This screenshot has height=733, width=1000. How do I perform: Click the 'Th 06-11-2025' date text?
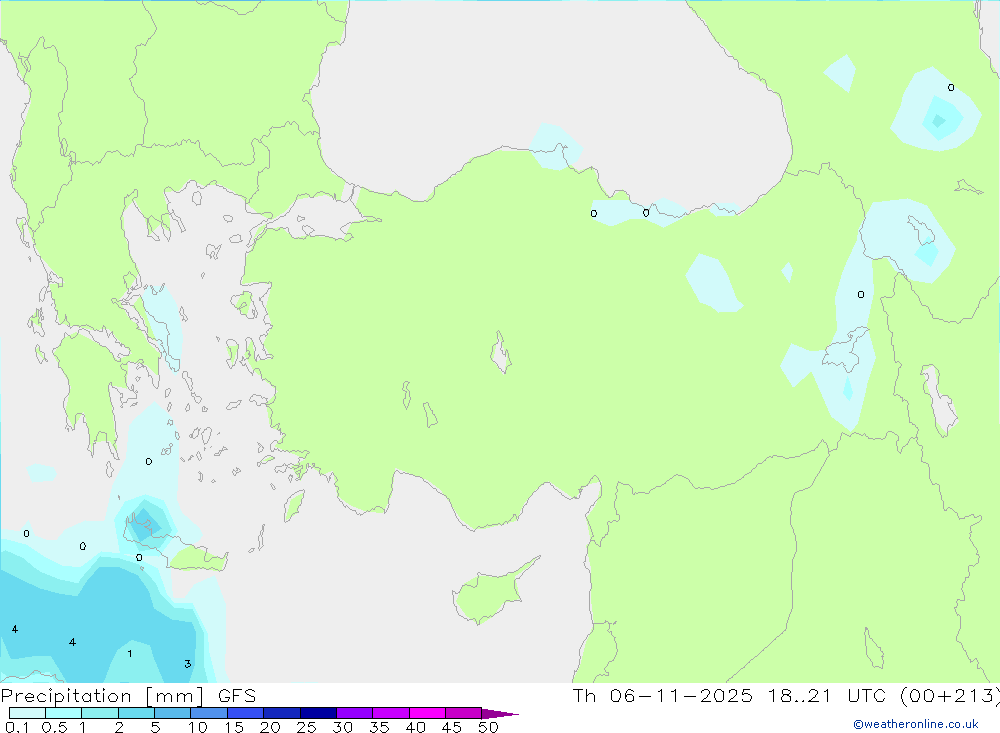pyautogui.click(x=662, y=695)
